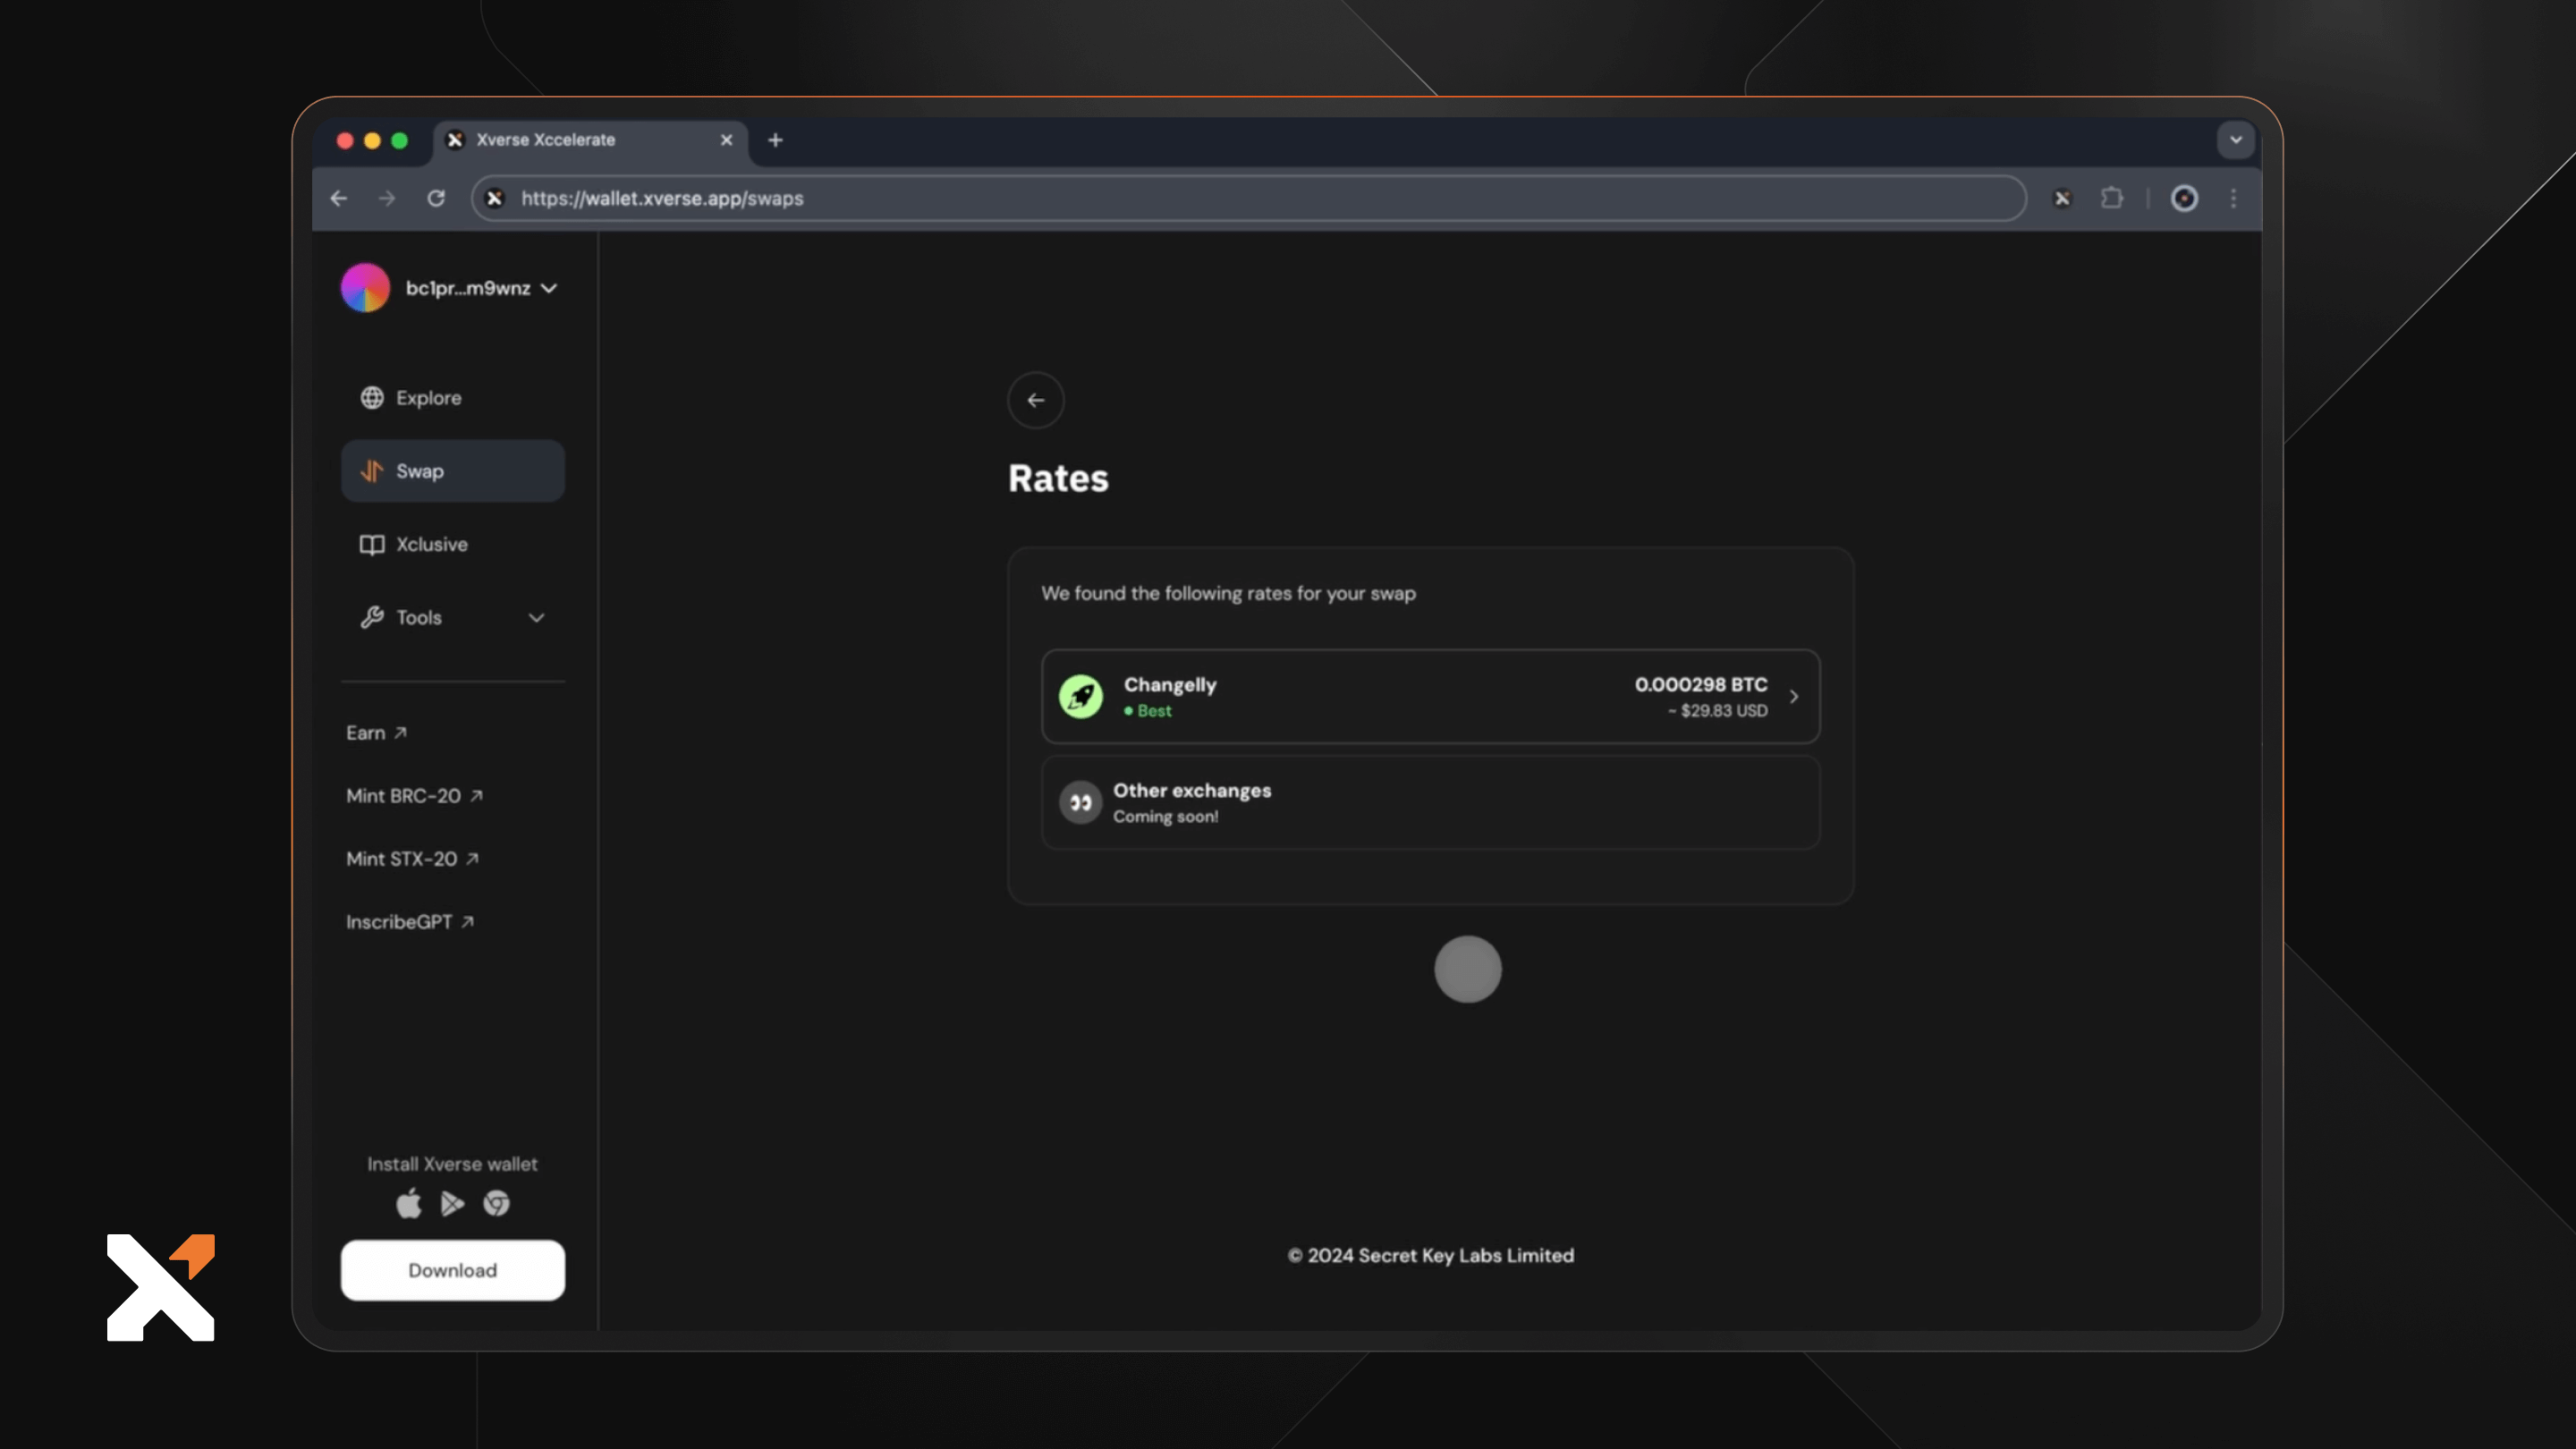Click the Tools wrench icon
Image resolution: width=2576 pixels, height=1449 pixels.
point(372,617)
